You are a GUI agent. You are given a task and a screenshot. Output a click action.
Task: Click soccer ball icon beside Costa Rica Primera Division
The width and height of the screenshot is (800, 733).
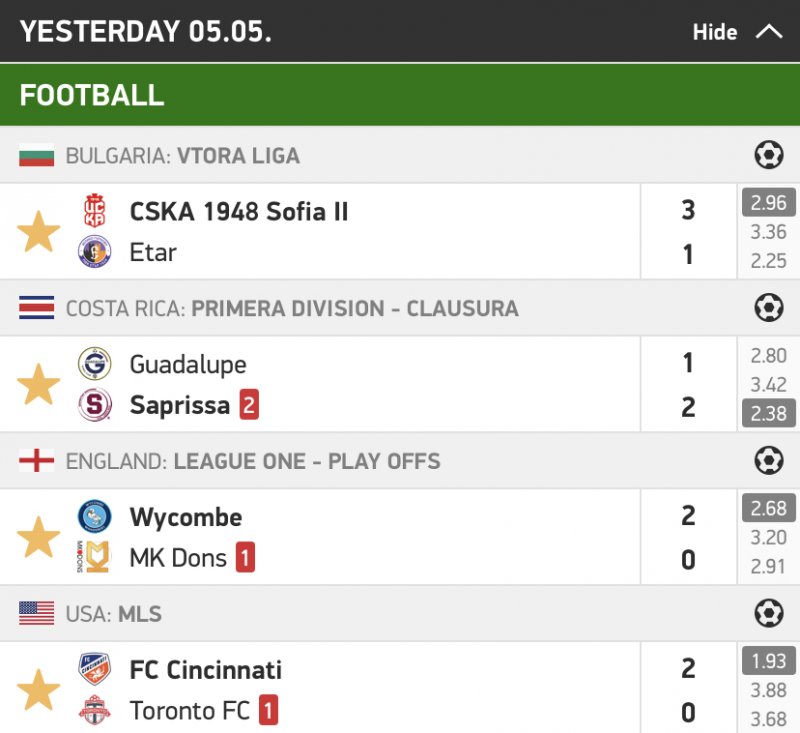768,308
